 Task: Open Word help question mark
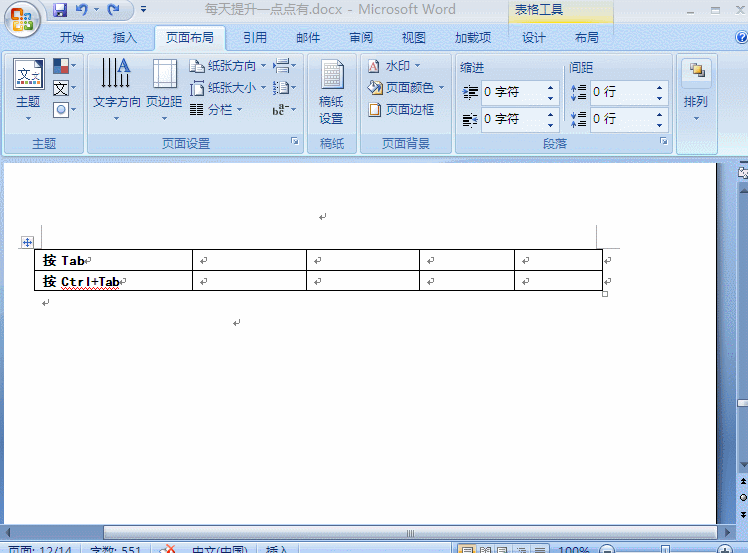pos(742,37)
